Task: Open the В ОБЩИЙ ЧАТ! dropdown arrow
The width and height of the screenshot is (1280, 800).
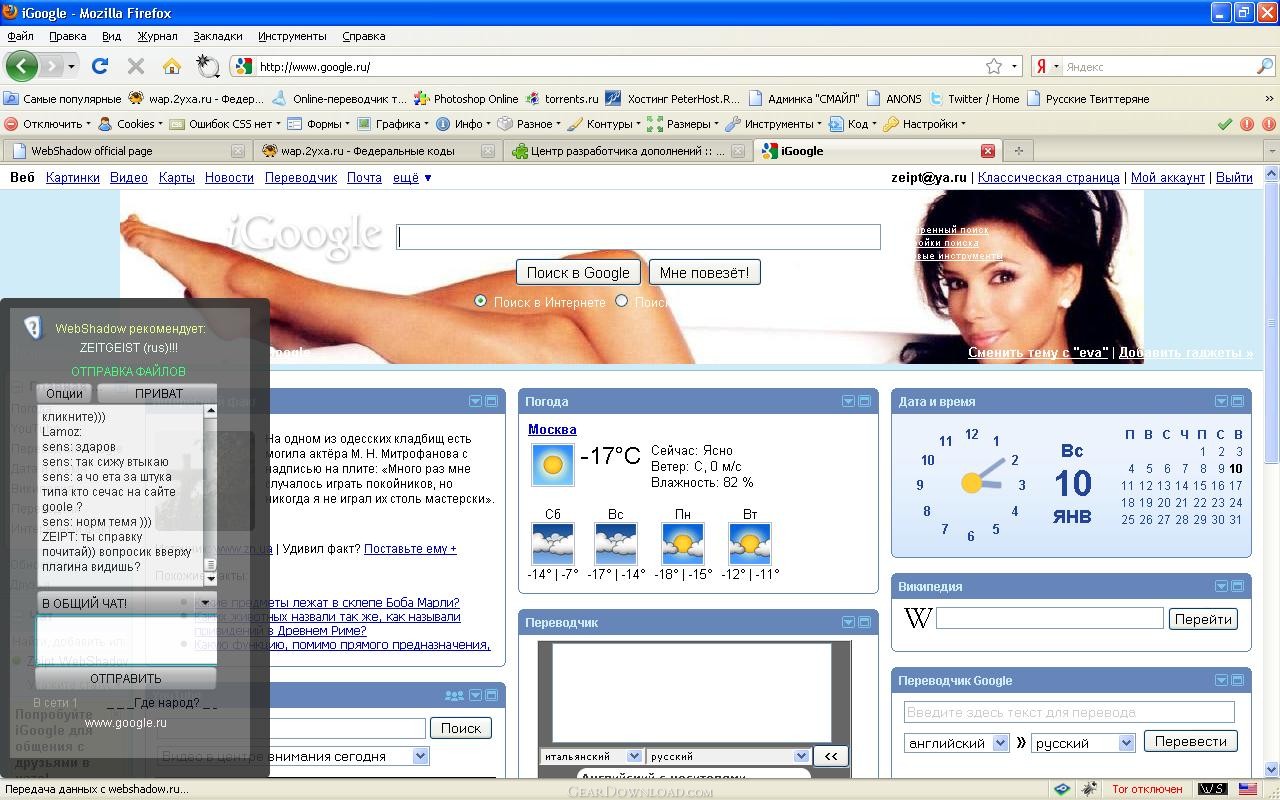Action: click(x=205, y=603)
